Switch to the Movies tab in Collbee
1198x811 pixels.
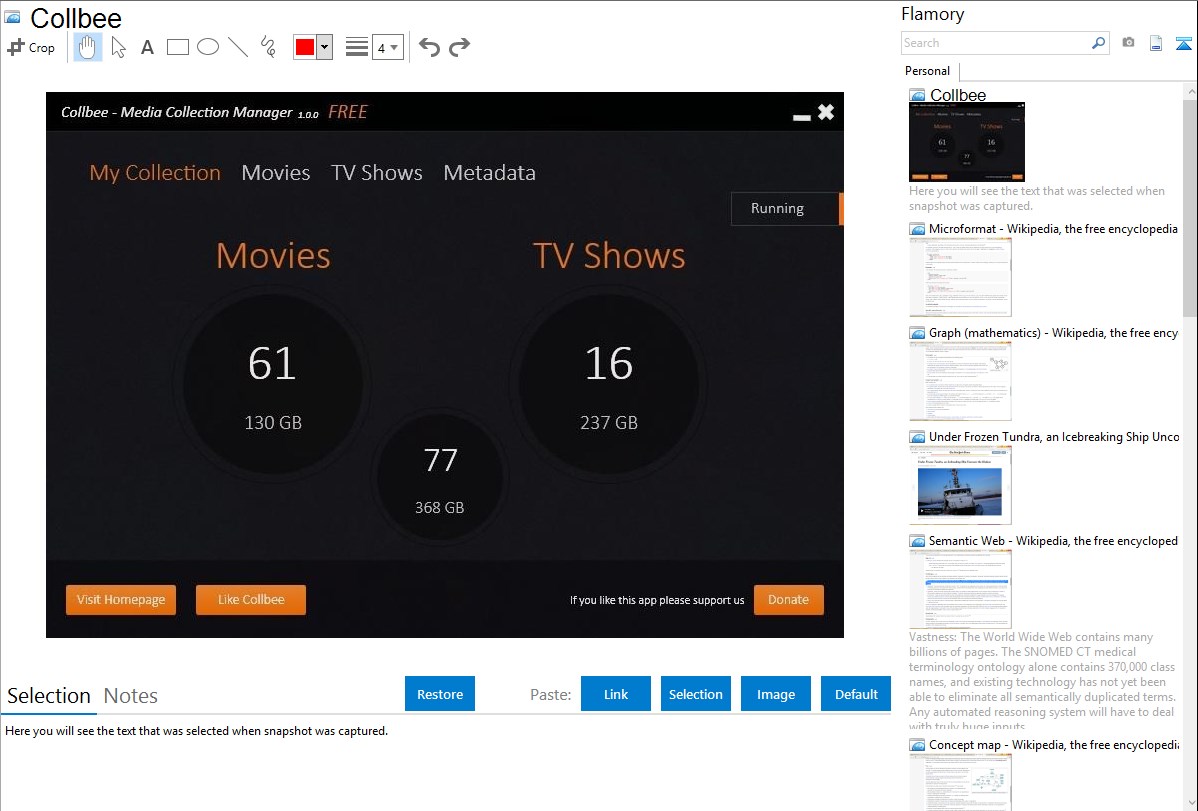click(276, 173)
